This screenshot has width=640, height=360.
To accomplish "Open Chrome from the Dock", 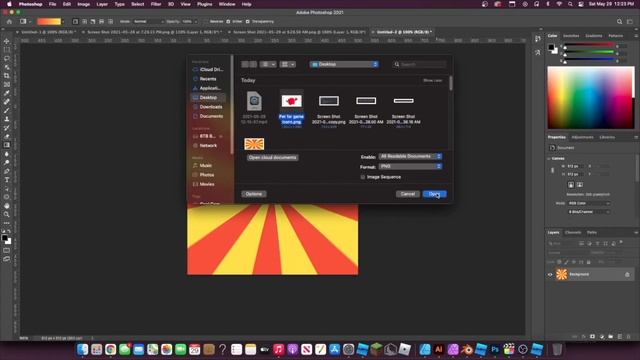I will point(110,349).
